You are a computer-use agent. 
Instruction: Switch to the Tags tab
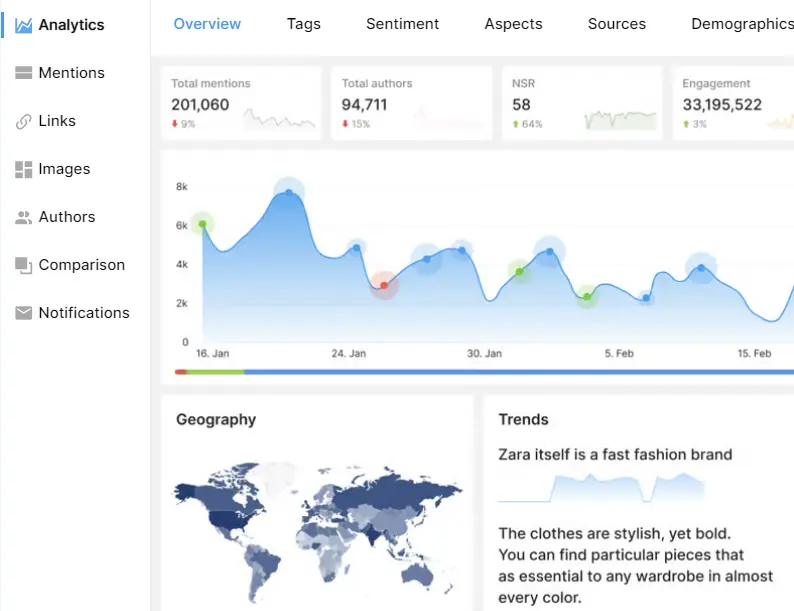click(x=304, y=24)
